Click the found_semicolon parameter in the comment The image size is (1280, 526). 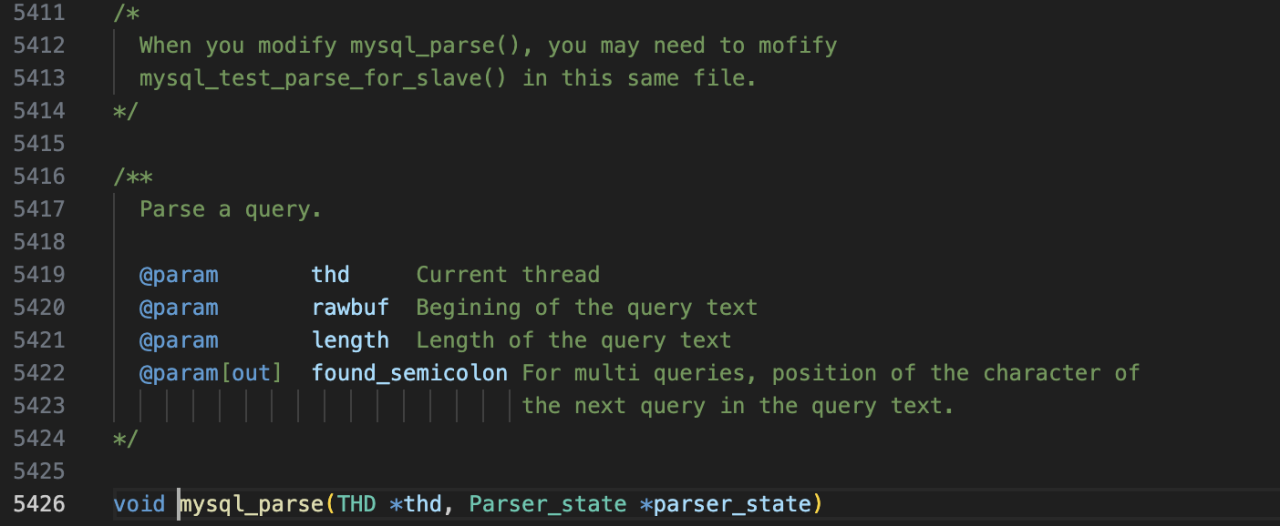(x=409, y=373)
